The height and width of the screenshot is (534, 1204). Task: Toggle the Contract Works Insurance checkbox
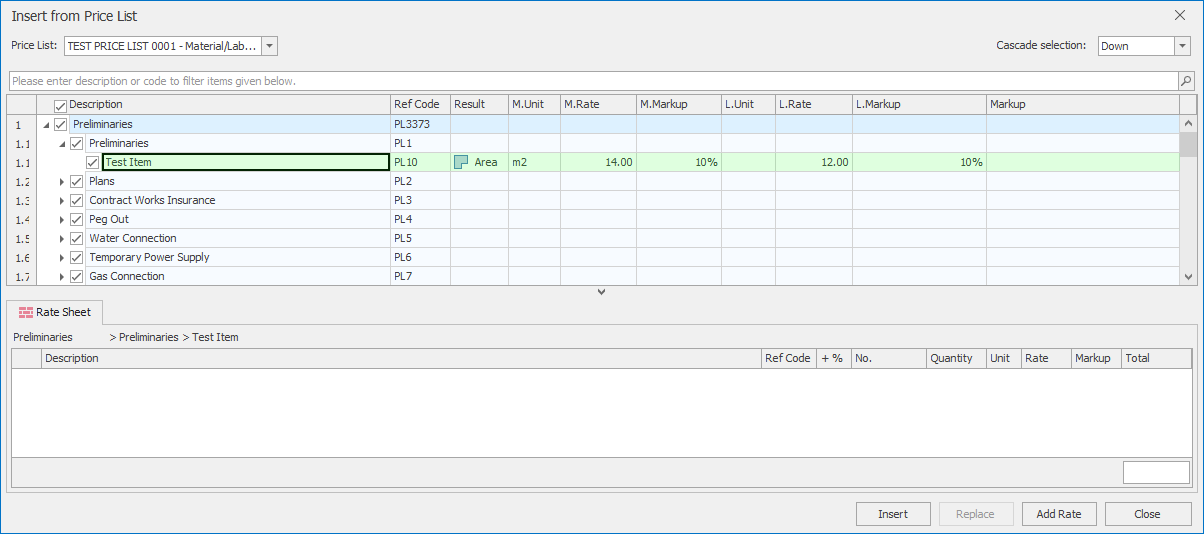coord(77,200)
